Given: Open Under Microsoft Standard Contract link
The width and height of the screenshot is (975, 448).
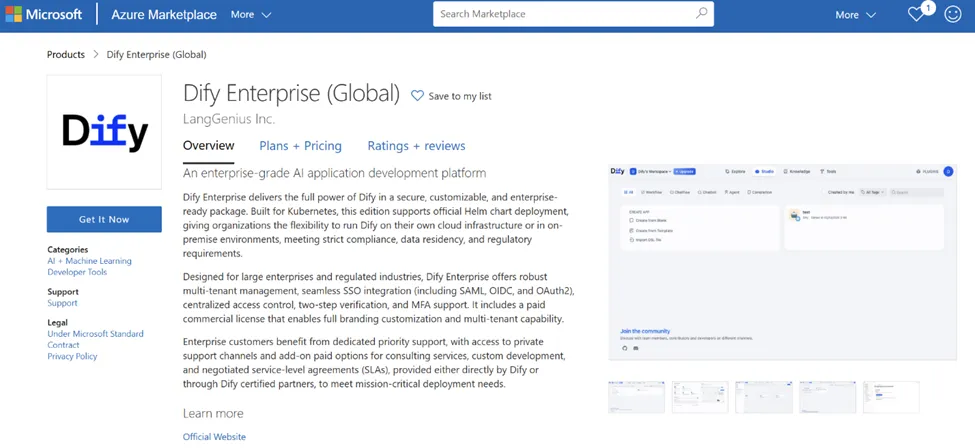Looking at the screenshot, I should click(95, 339).
